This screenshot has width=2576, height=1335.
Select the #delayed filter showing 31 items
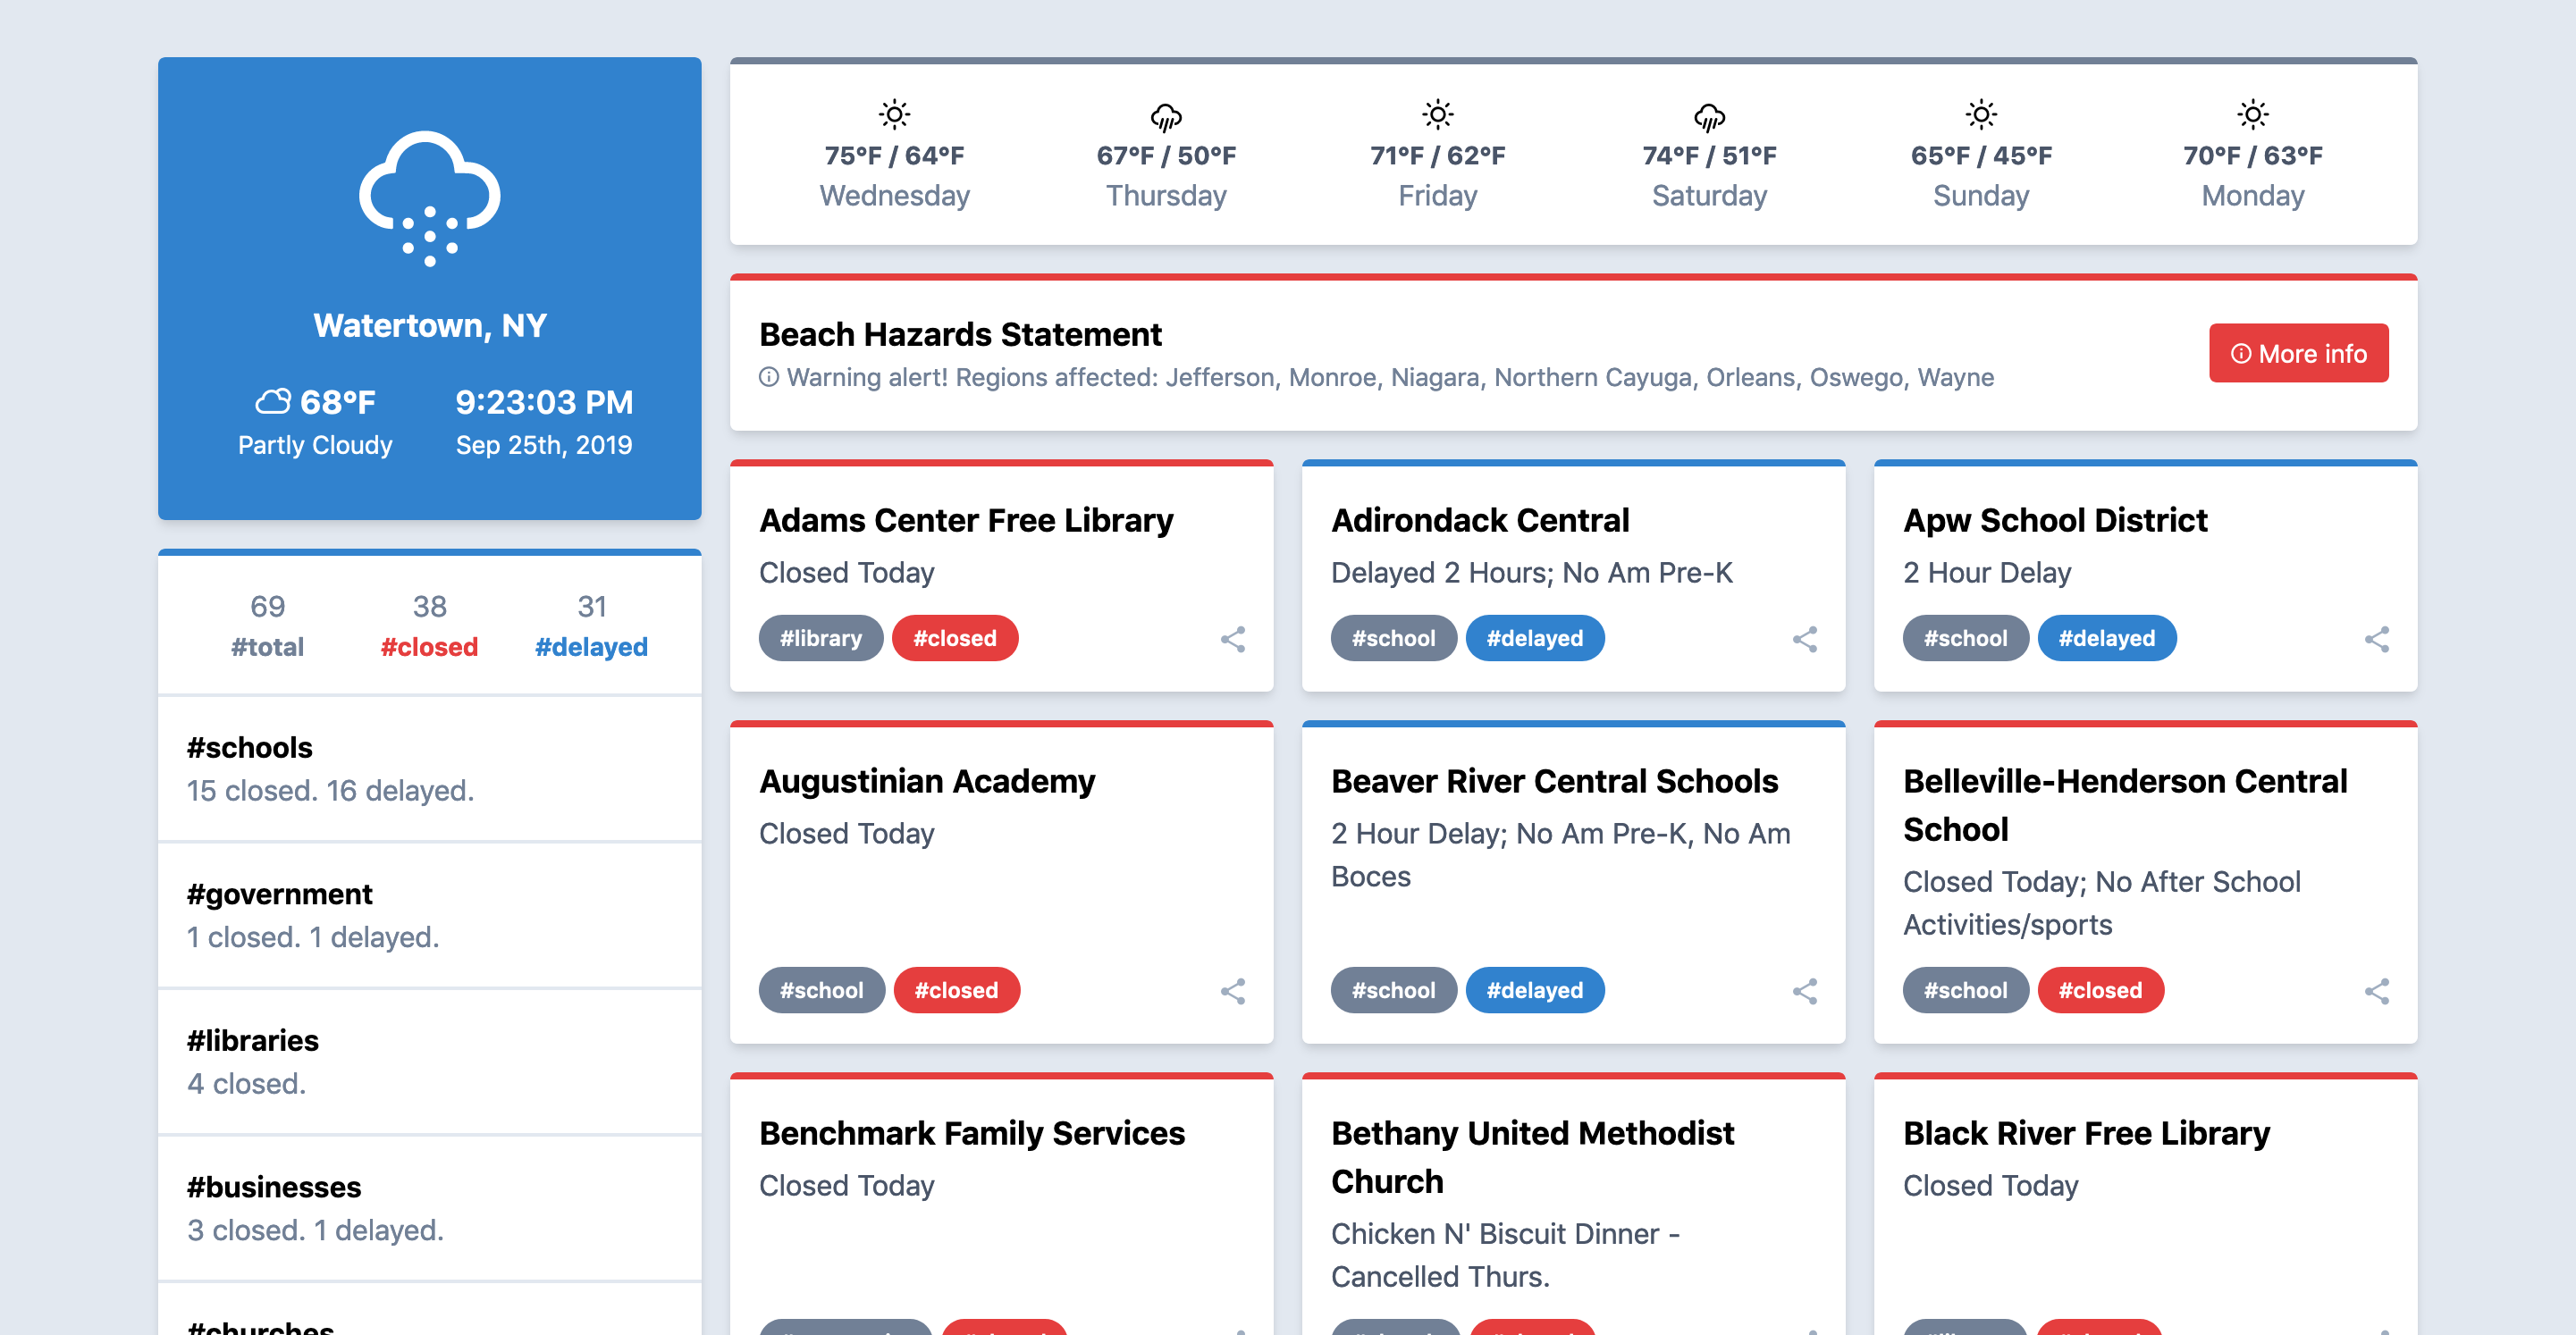pos(592,624)
